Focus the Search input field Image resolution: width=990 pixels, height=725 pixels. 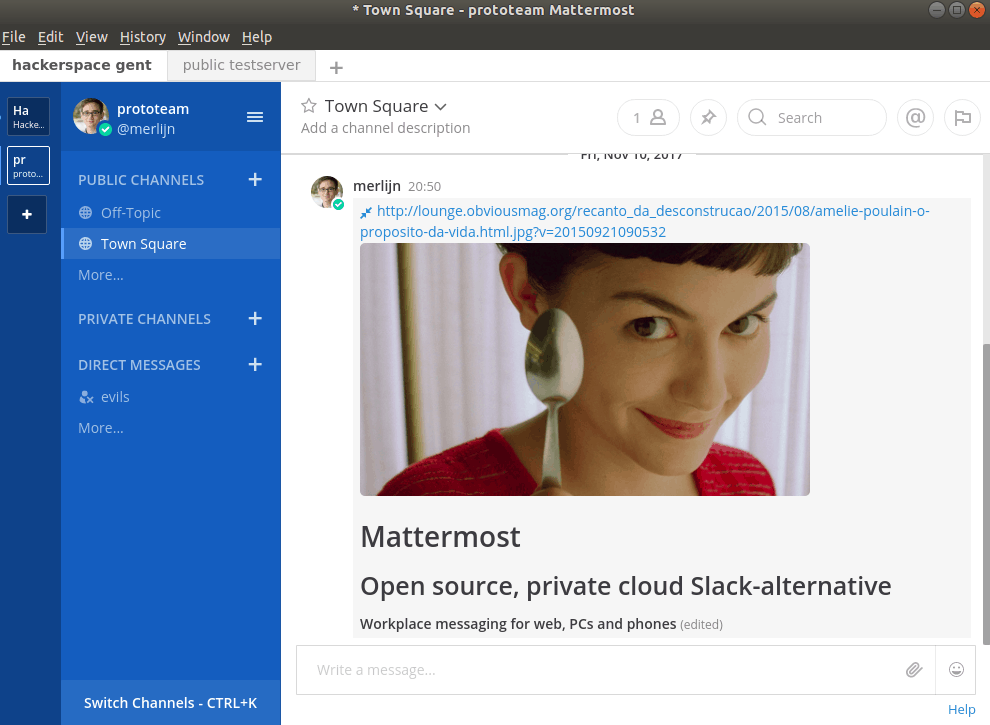(x=812, y=117)
